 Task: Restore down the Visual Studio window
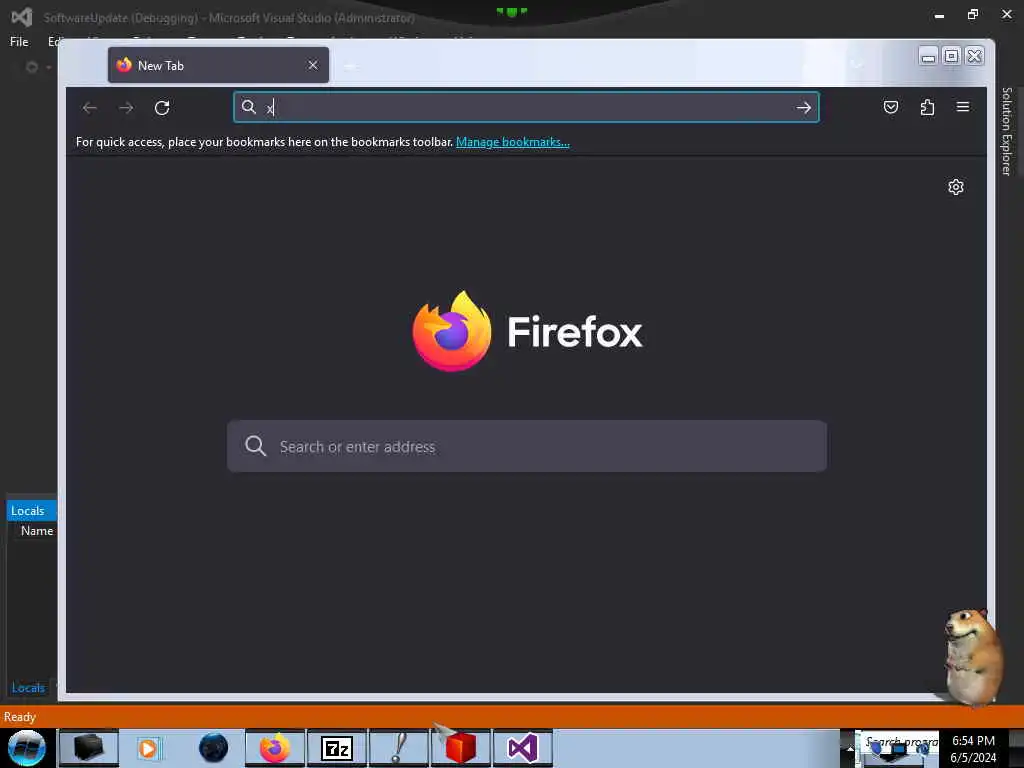point(973,14)
